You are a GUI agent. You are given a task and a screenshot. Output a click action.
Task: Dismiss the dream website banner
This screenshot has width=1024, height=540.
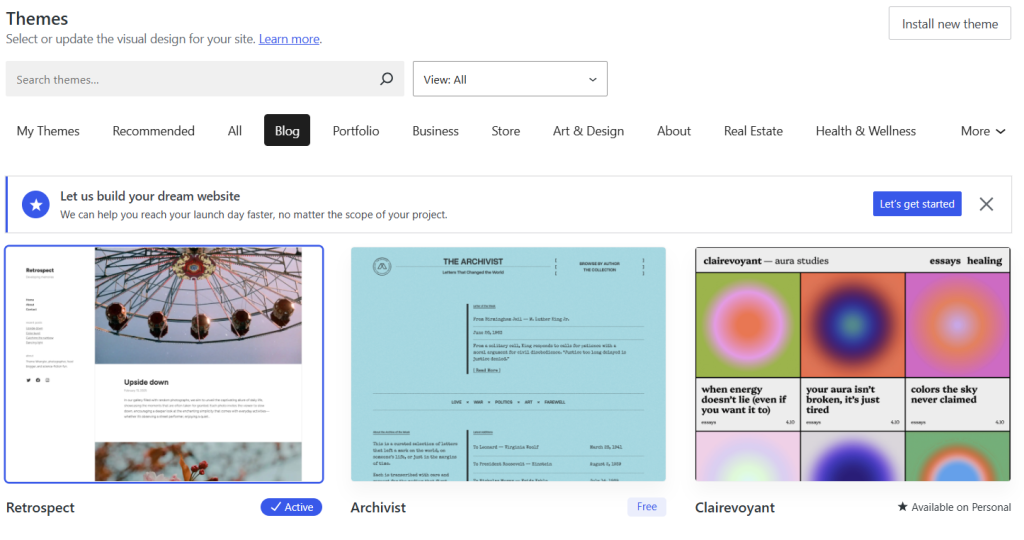(986, 204)
